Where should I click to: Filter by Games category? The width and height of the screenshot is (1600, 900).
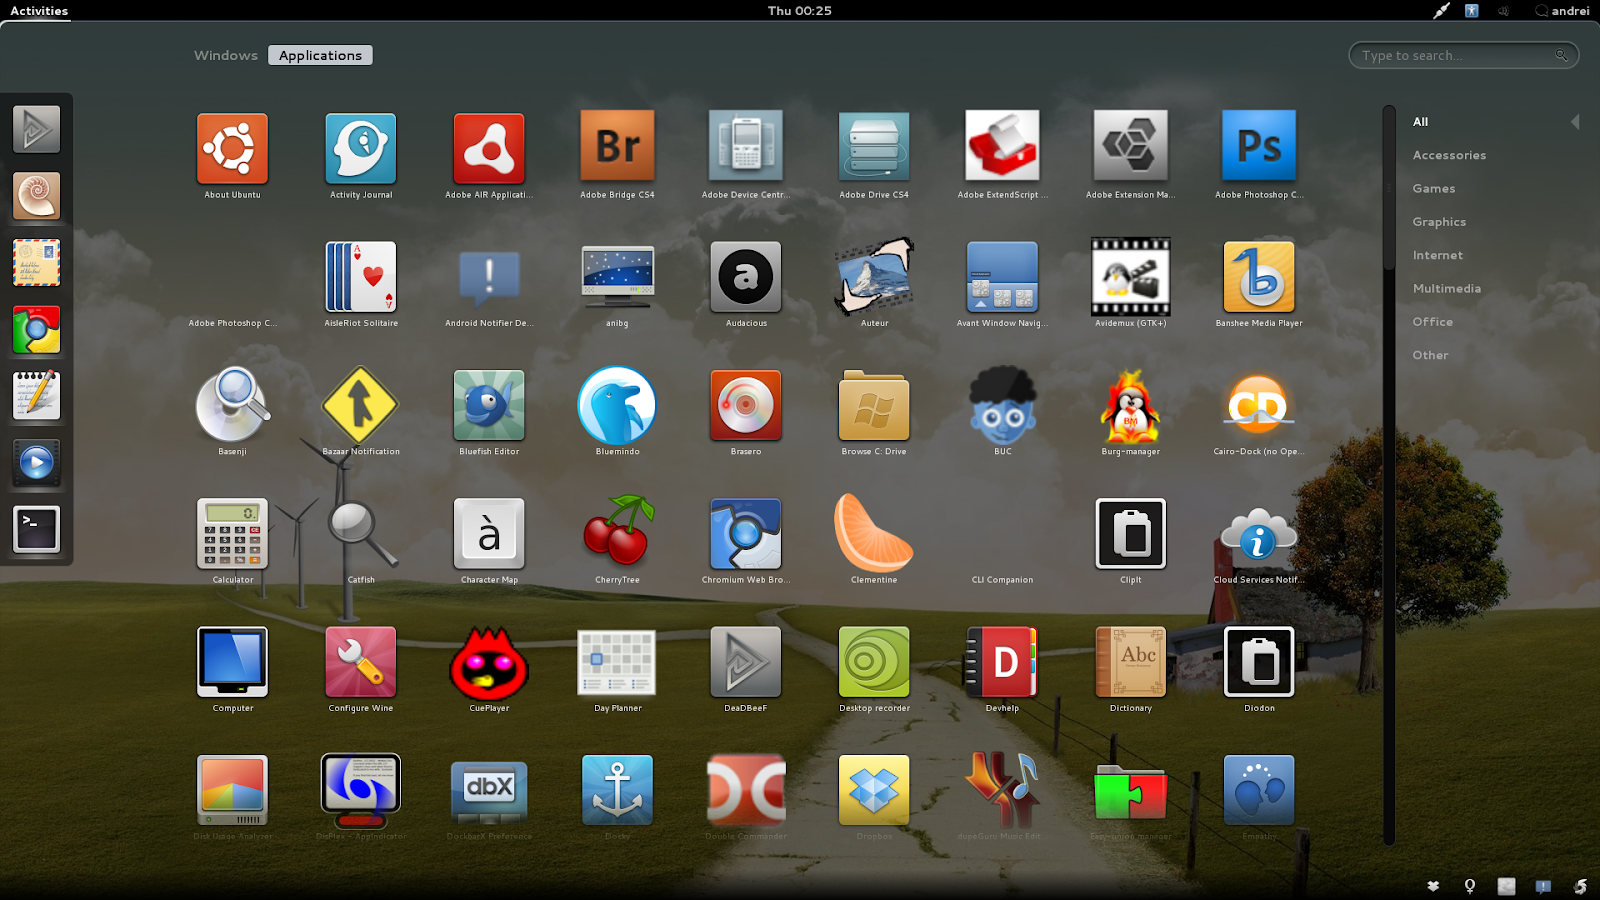click(1434, 188)
